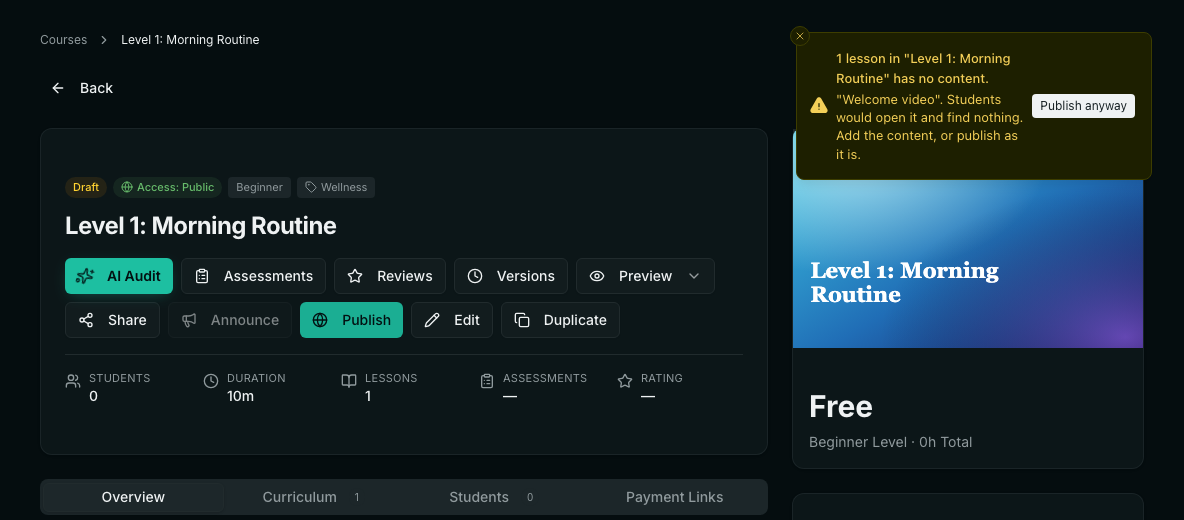1184x520 pixels.
Task: Click the Beginner level tag
Action: point(259,187)
